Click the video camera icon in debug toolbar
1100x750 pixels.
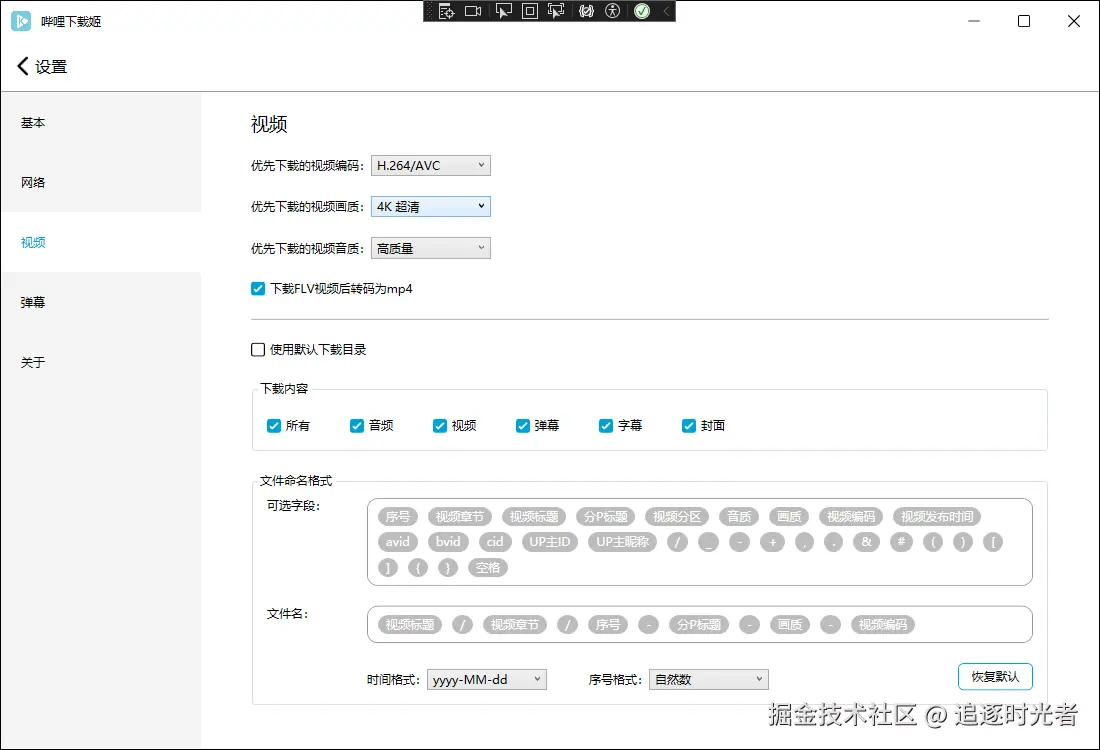(x=473, y=11)
